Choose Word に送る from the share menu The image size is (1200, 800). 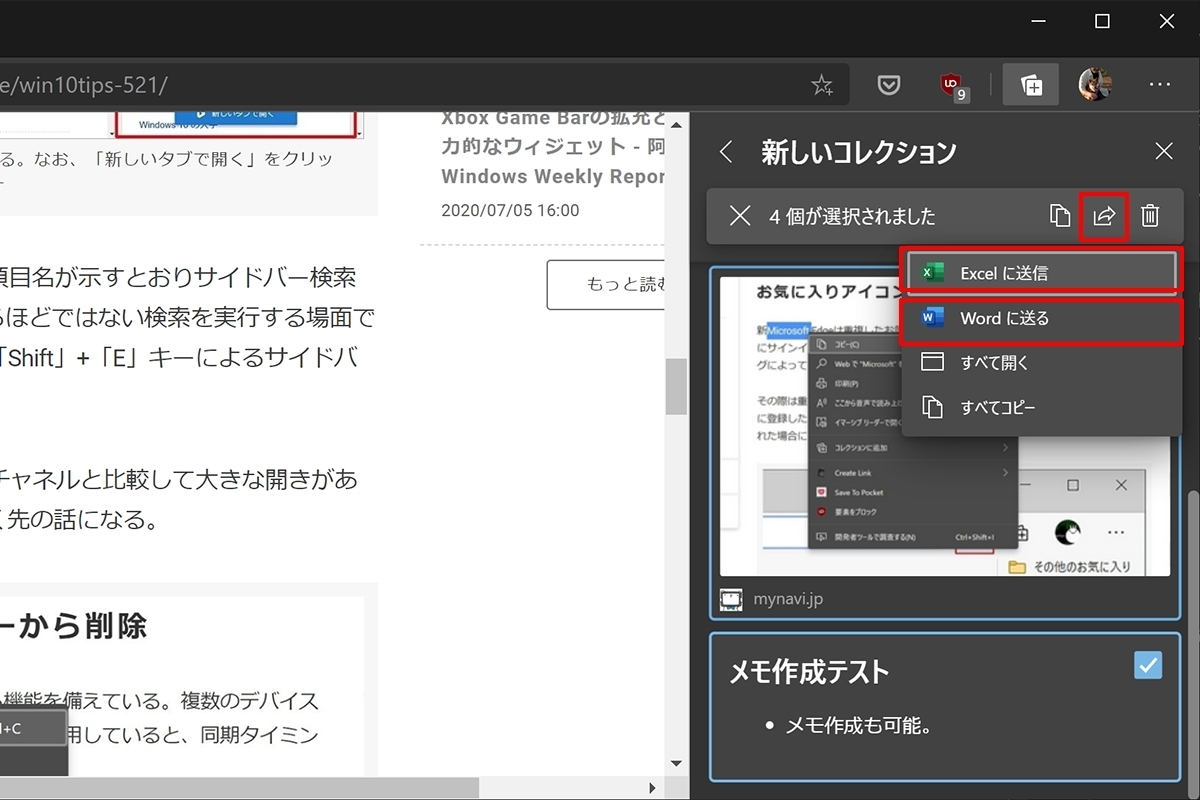1043,319
